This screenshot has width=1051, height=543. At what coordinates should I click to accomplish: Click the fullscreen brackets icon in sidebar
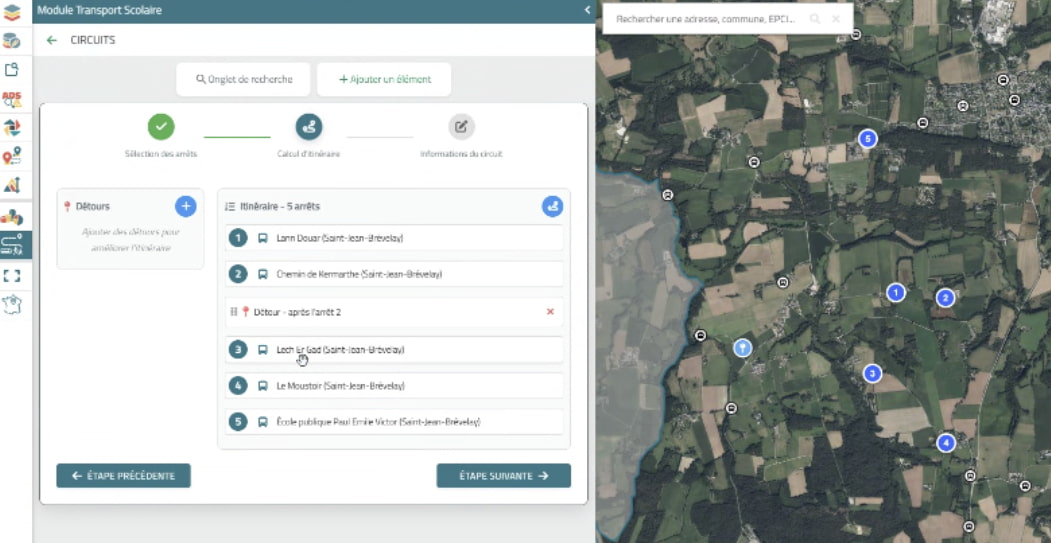tap(12, 275)
